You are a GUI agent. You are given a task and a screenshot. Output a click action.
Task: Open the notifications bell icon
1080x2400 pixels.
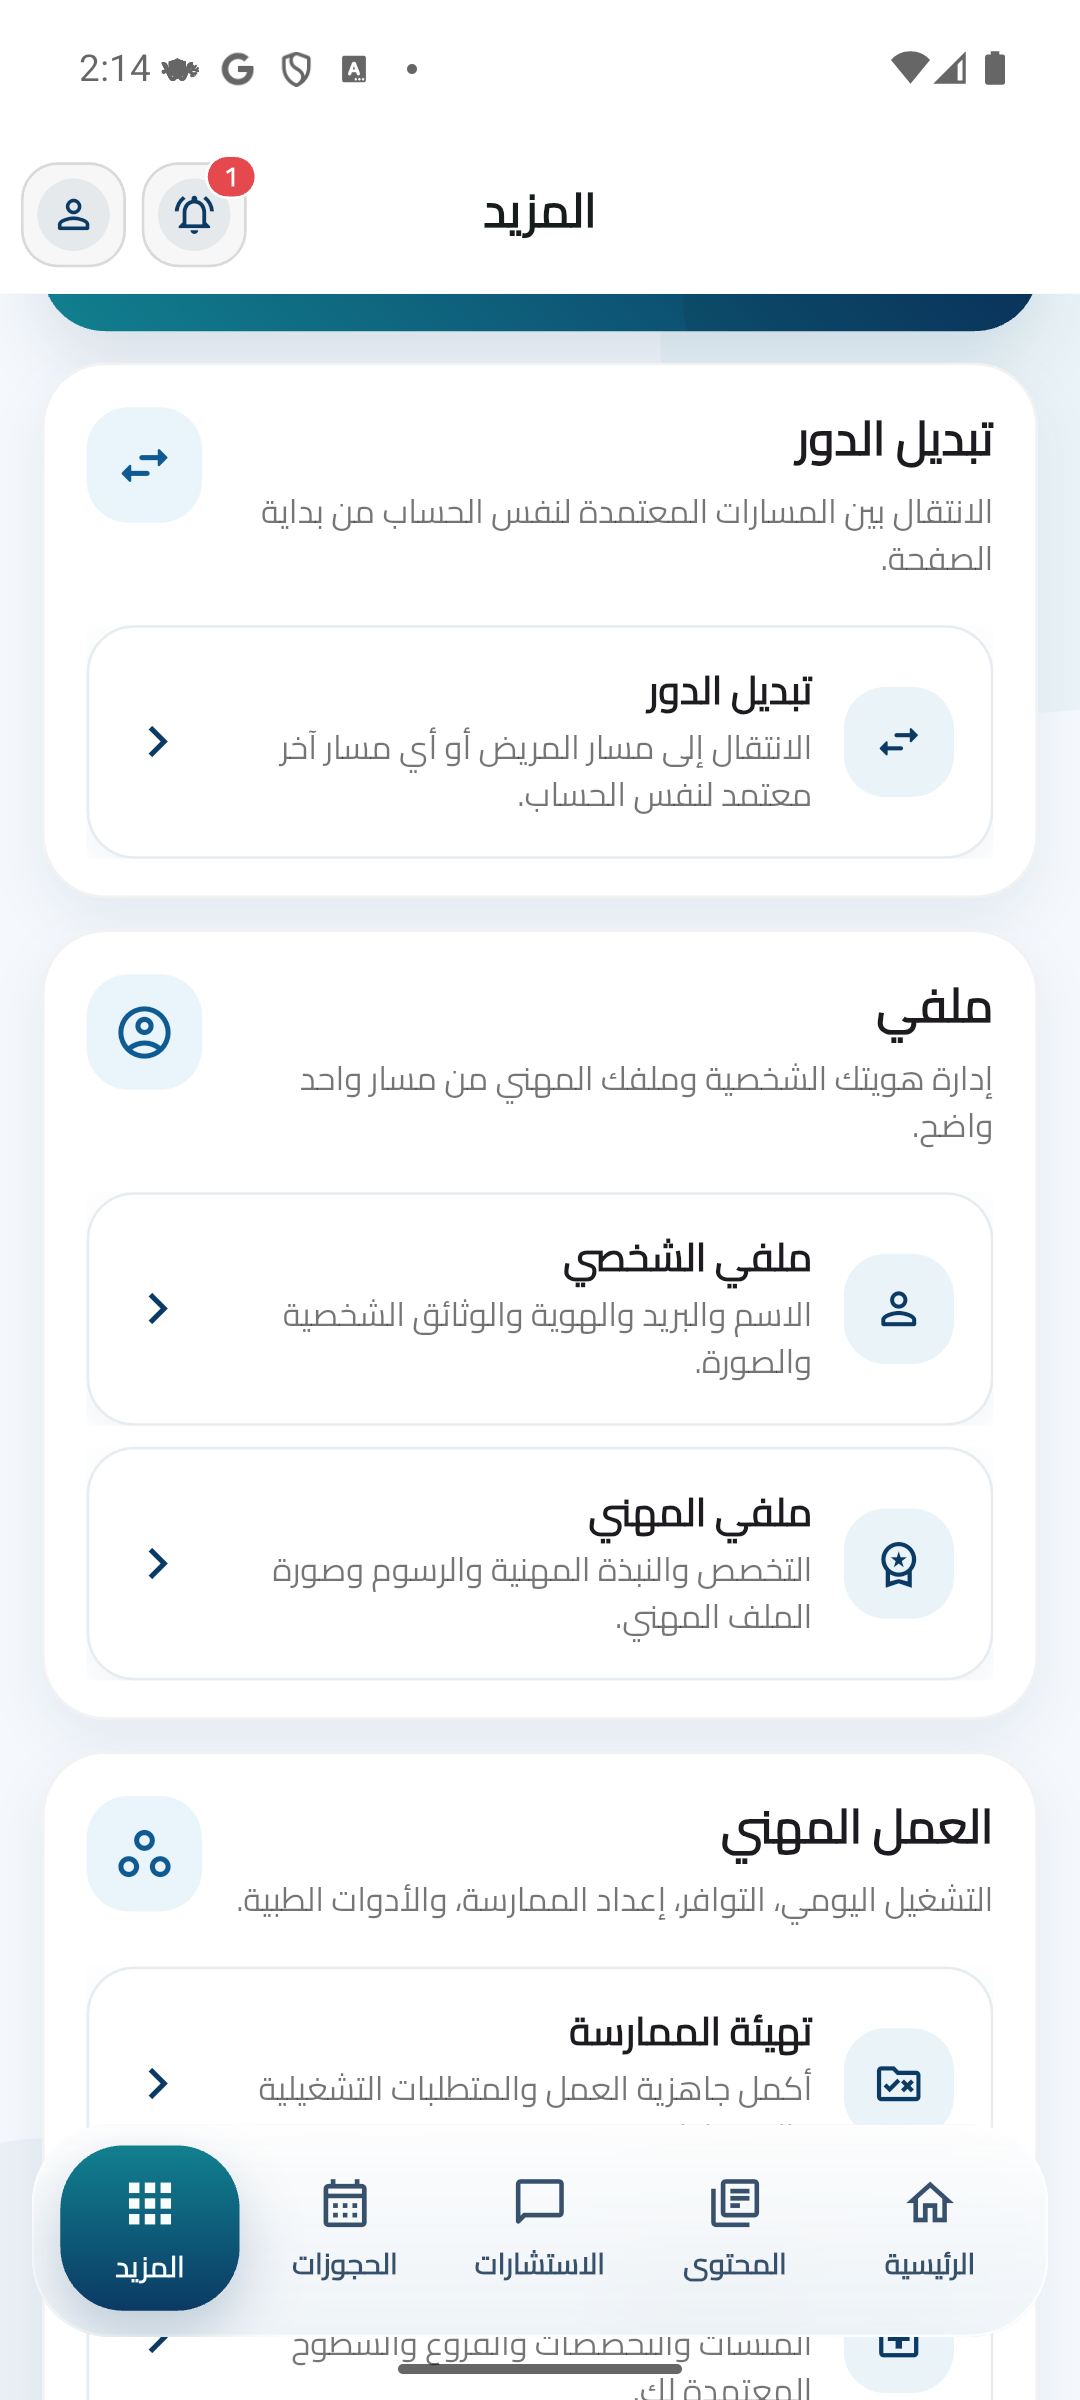click(194, 215)
